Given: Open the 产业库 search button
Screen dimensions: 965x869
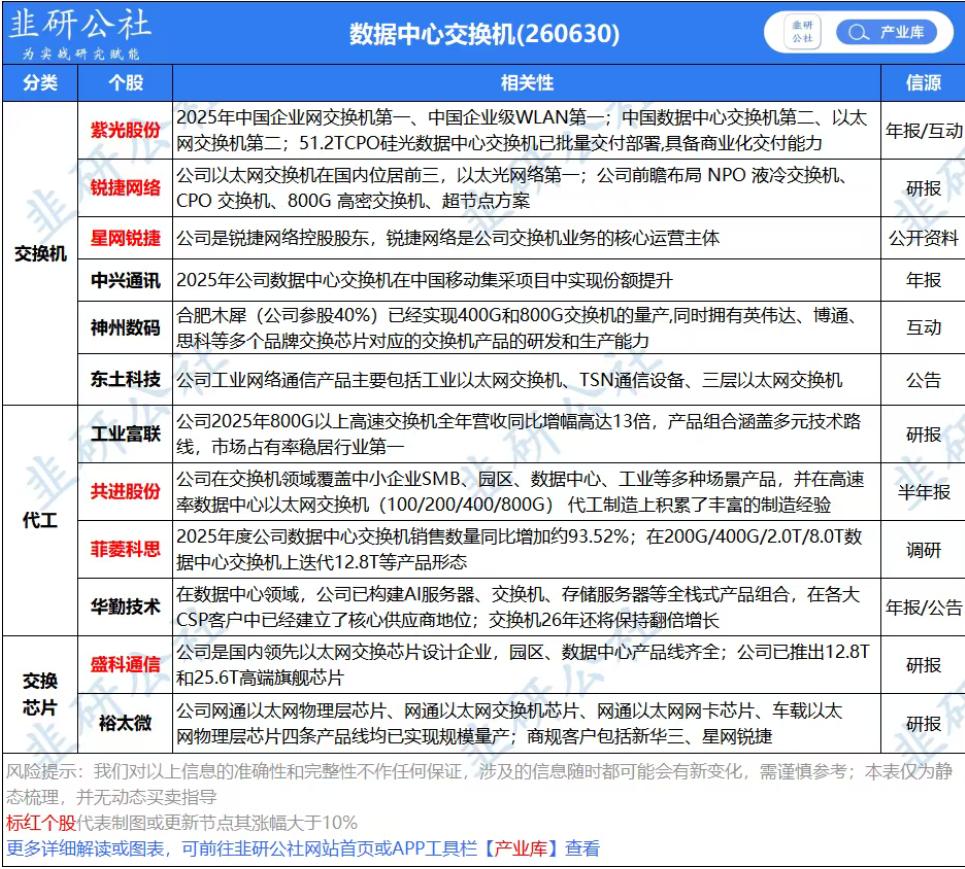Looking at the screenshot, I should pos(886,32).
